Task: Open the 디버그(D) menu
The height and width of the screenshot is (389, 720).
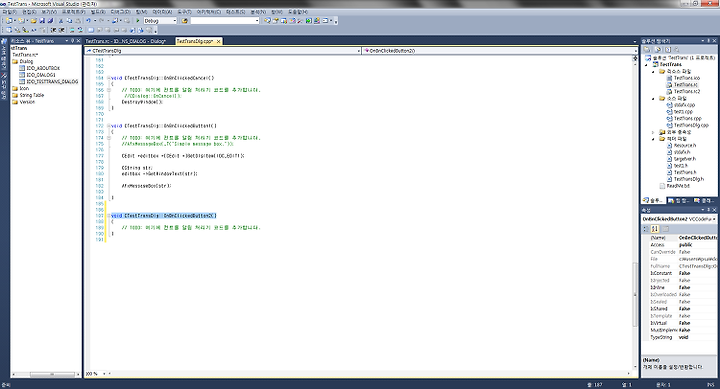Action: (121, 12)
